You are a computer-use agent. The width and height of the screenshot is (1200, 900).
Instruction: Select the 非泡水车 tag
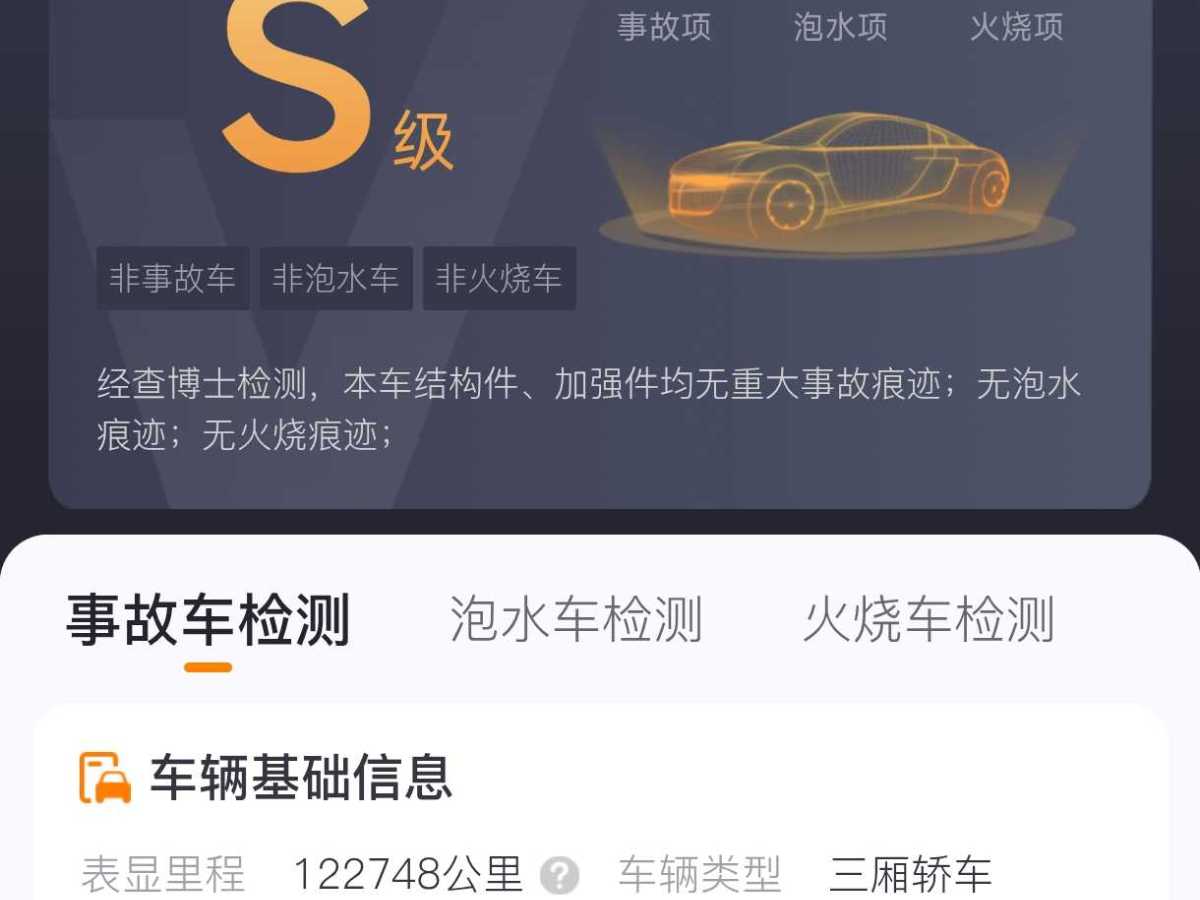[336, 278]
